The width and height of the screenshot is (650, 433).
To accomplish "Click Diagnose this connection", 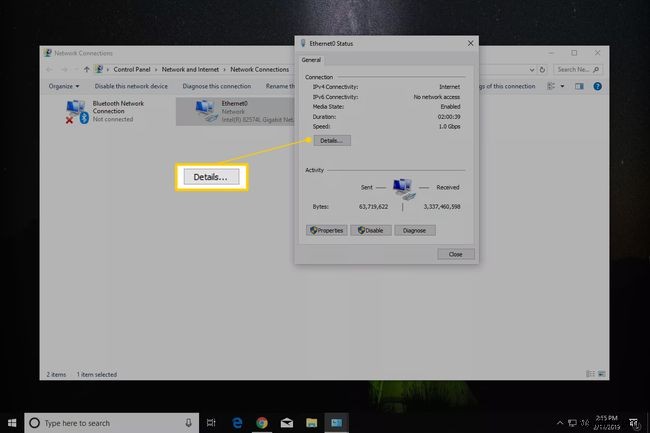I will coord(217,86).
